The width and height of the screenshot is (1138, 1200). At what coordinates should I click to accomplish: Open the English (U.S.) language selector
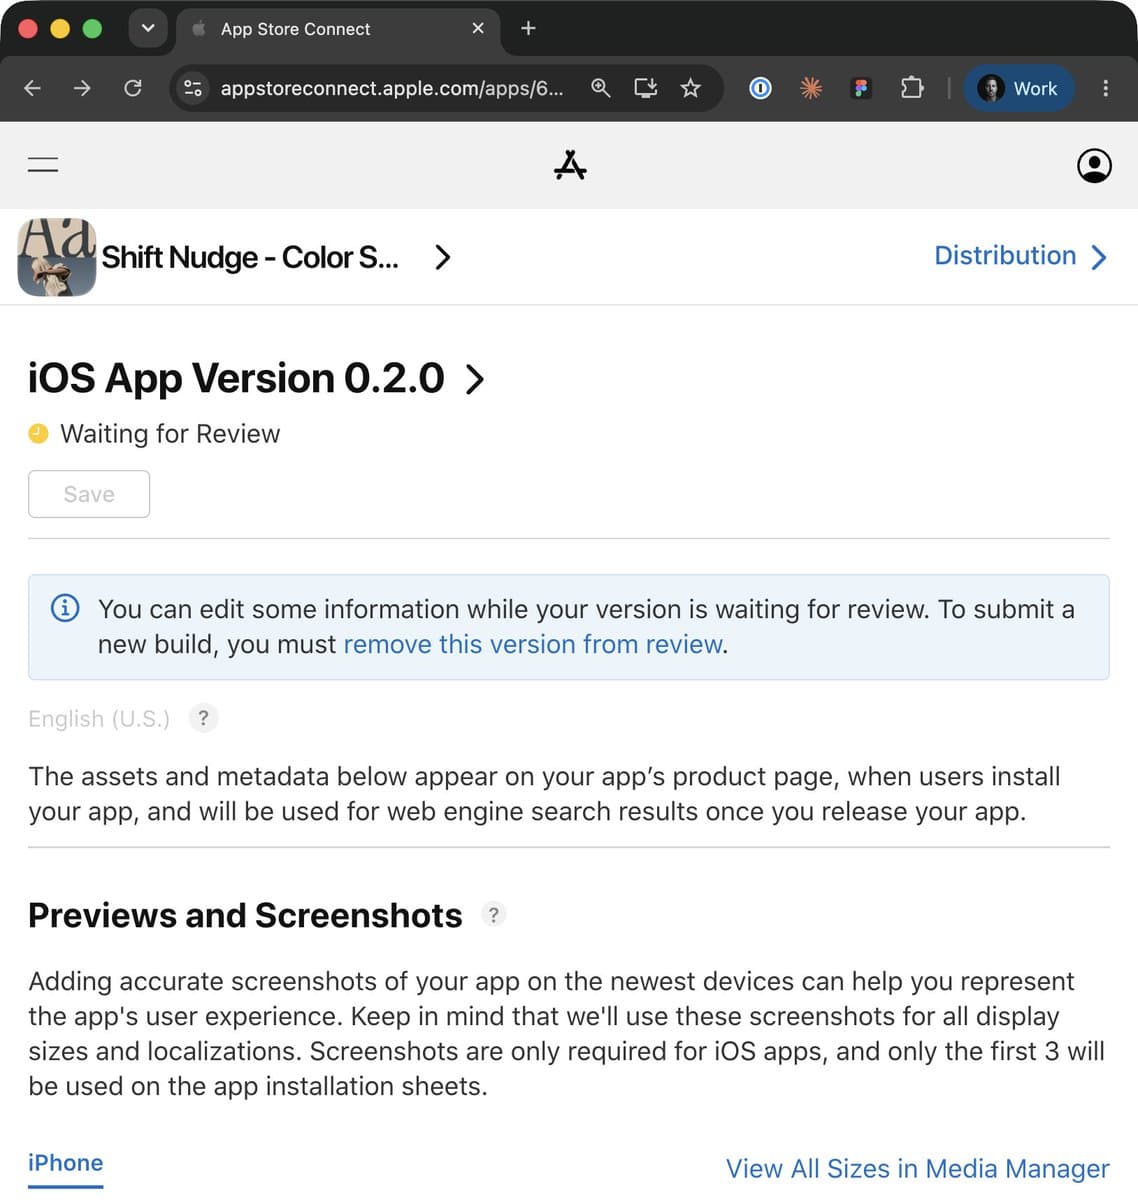99,719
